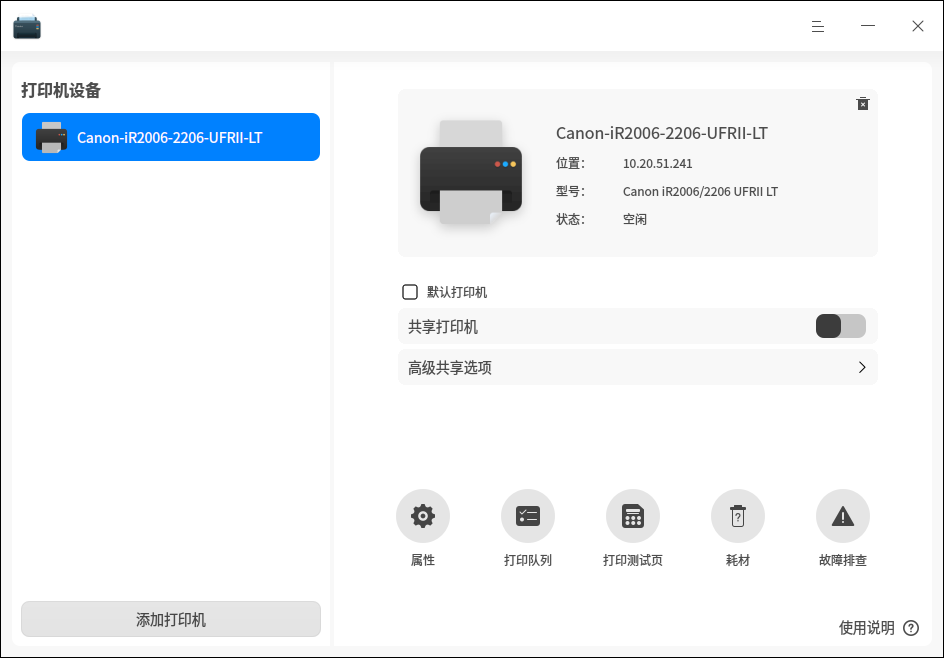Click the 耗材 label text
The height and width of the screenshot is (658, 944).
point(738,560)
